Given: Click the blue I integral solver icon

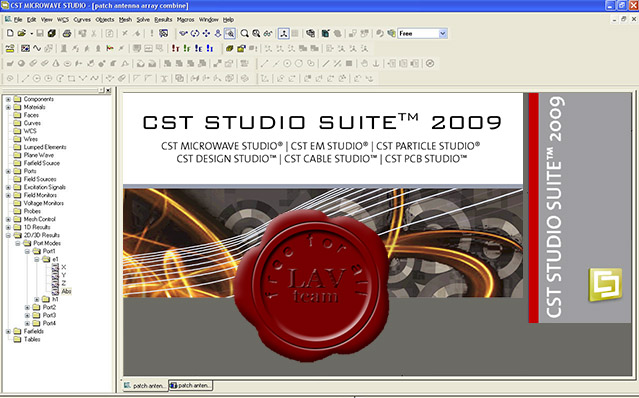Looking at the screenshot, I should pyautogui.click(x=210, y=48).
